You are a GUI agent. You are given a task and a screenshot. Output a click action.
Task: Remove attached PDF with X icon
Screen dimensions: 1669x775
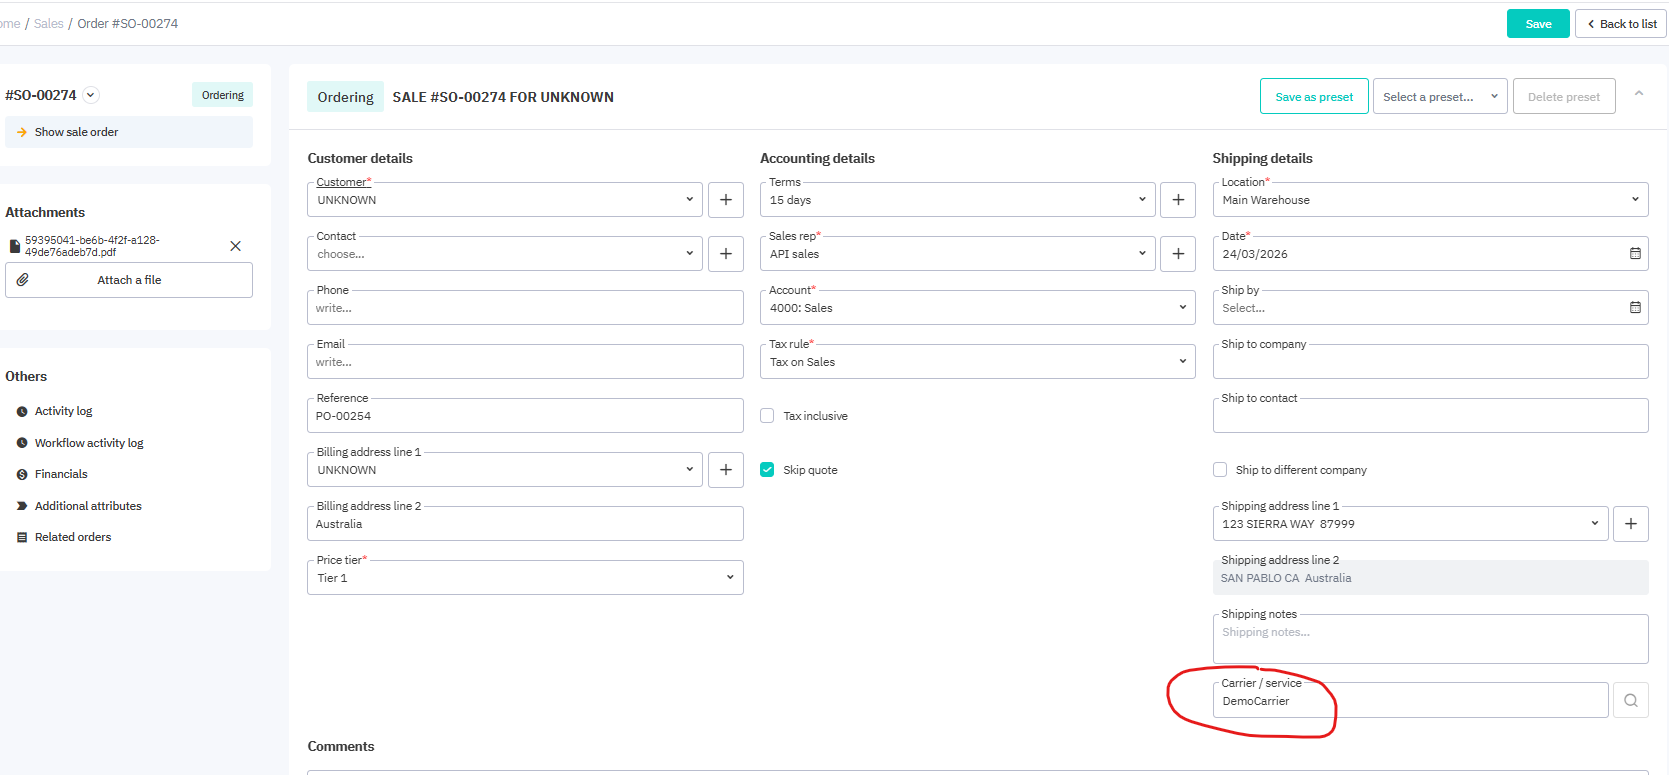point(236,246)
